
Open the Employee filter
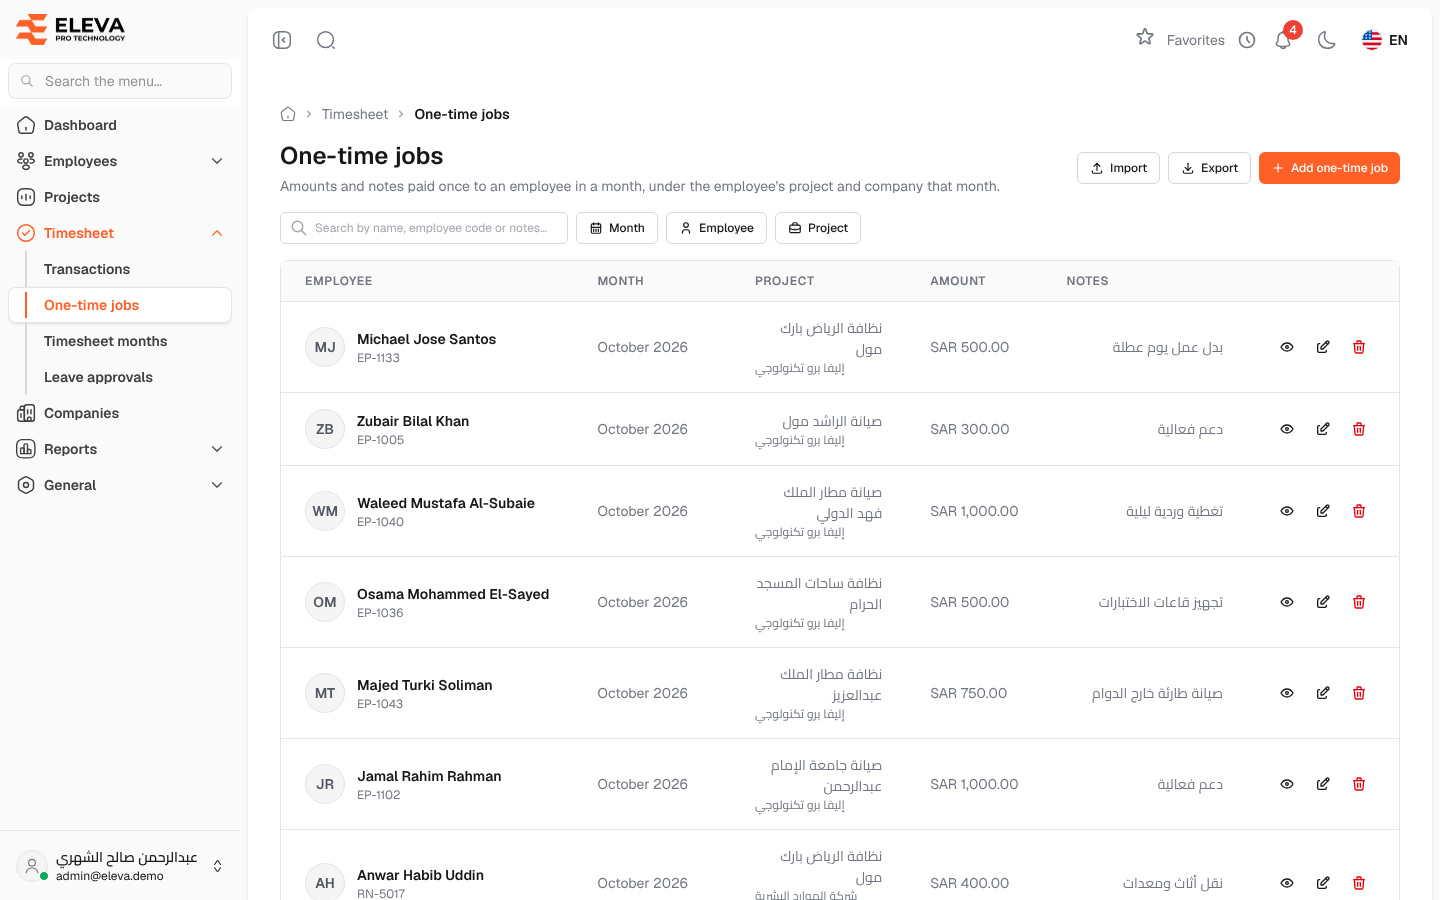point(716,228)
